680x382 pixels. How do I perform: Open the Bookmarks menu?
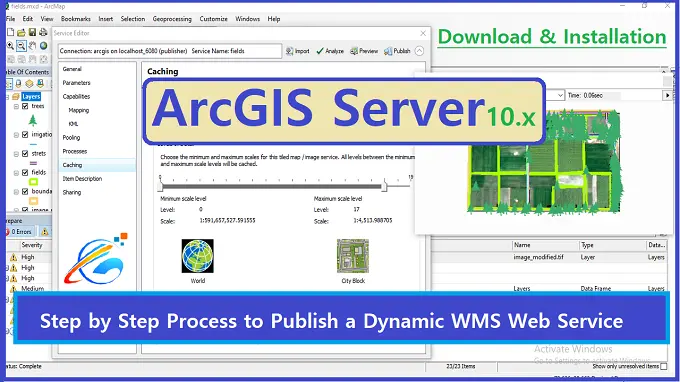point(75,19)
